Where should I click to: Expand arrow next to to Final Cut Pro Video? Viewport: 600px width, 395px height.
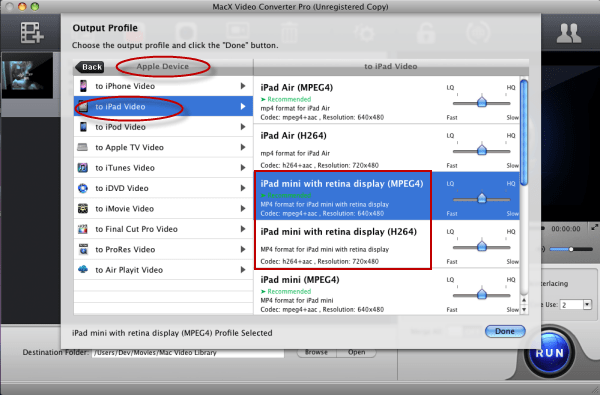point(243,229)
